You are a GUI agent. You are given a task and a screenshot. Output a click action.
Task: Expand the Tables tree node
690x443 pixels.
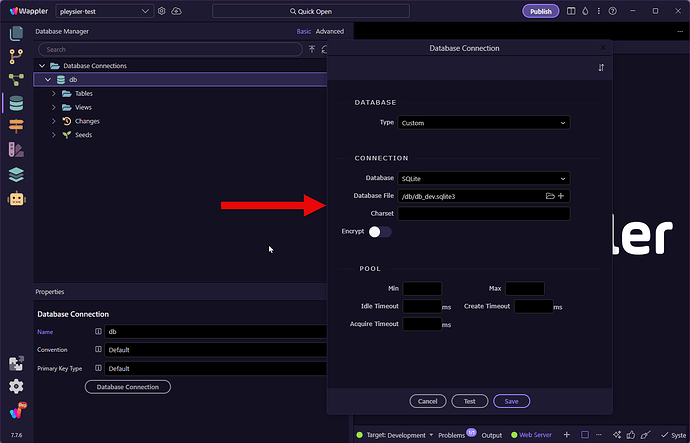(x=54, y=94)
